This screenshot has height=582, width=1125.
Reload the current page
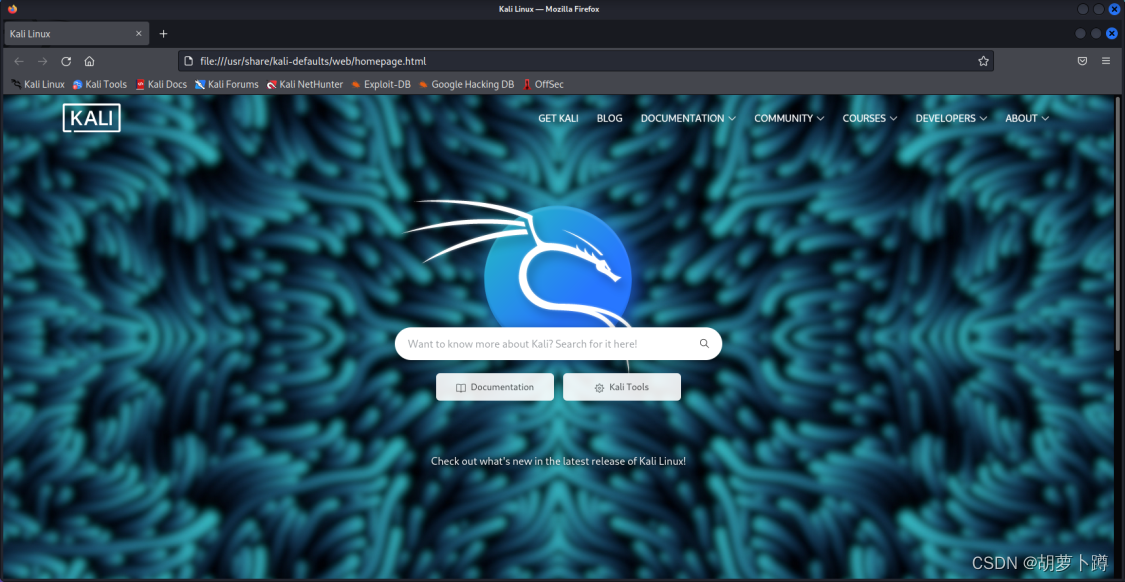tap(66, 61)
